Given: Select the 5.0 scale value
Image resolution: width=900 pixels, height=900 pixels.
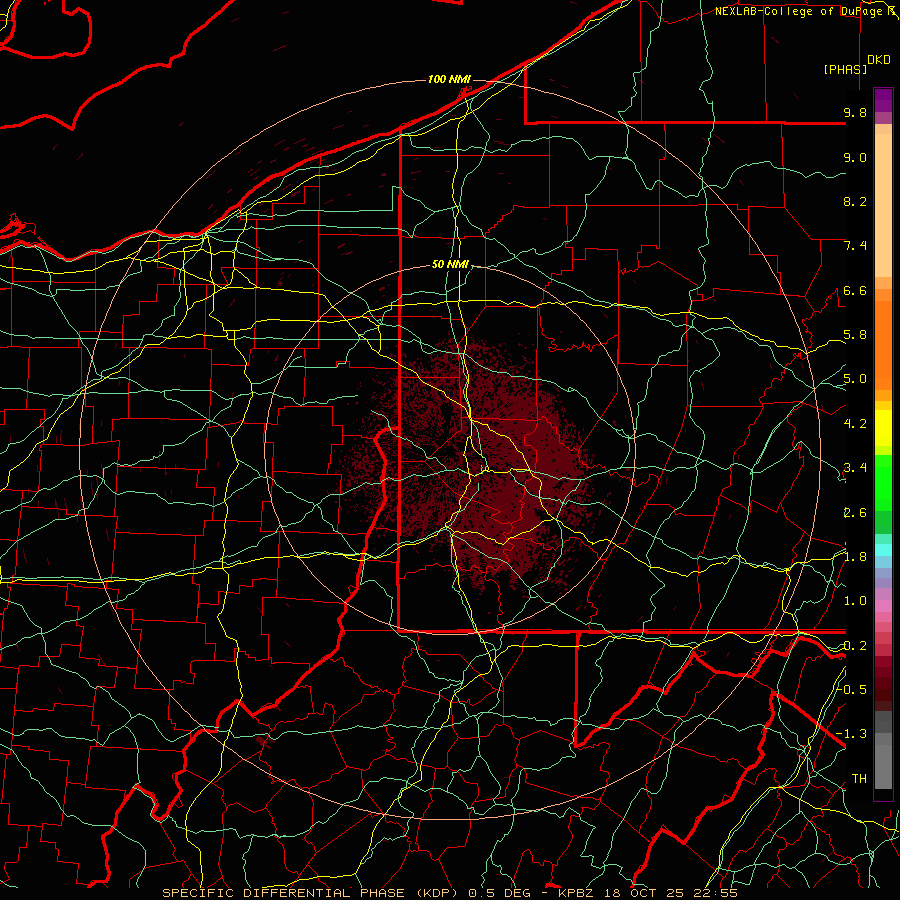Looking at the screenshot, I should click(855, 379).
